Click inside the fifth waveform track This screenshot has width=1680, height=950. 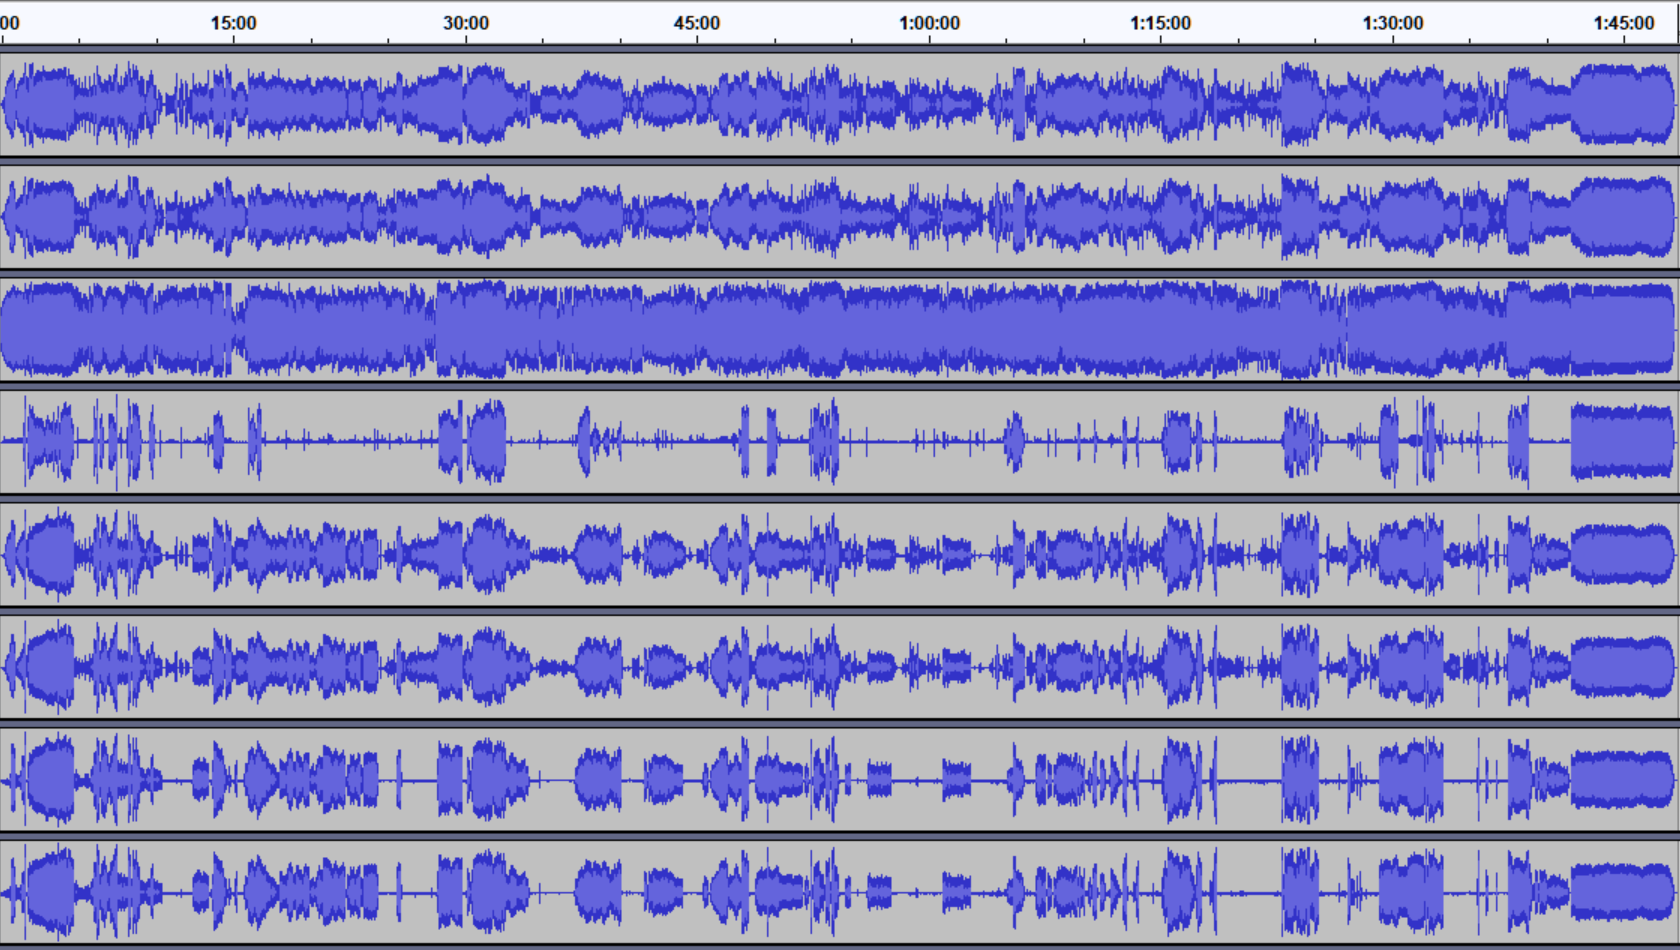click(x=840, y=554)
